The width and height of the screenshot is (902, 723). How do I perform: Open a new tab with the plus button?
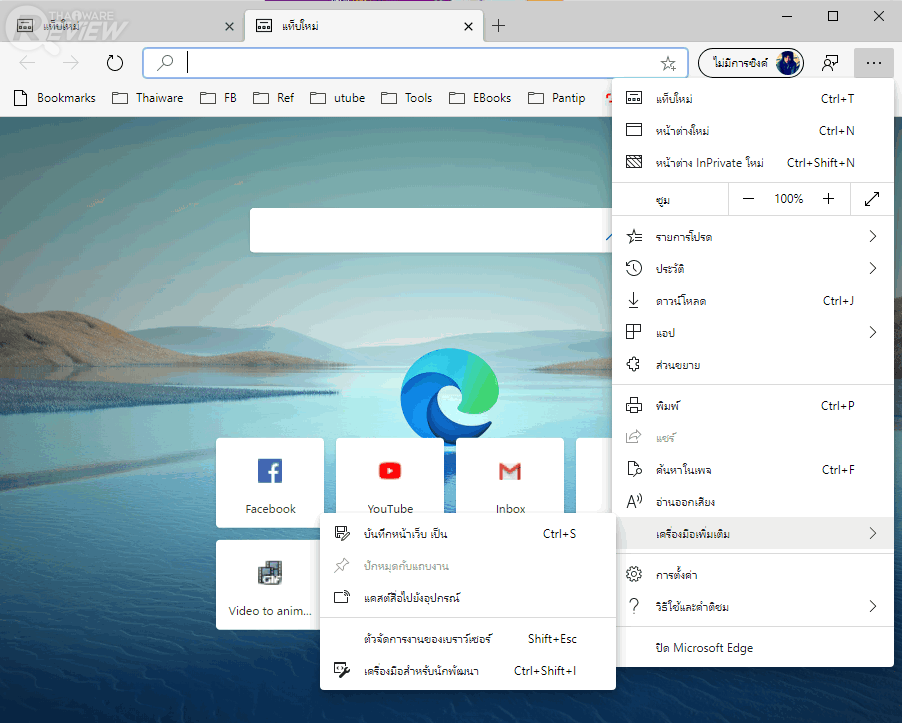tap(498, 25)
